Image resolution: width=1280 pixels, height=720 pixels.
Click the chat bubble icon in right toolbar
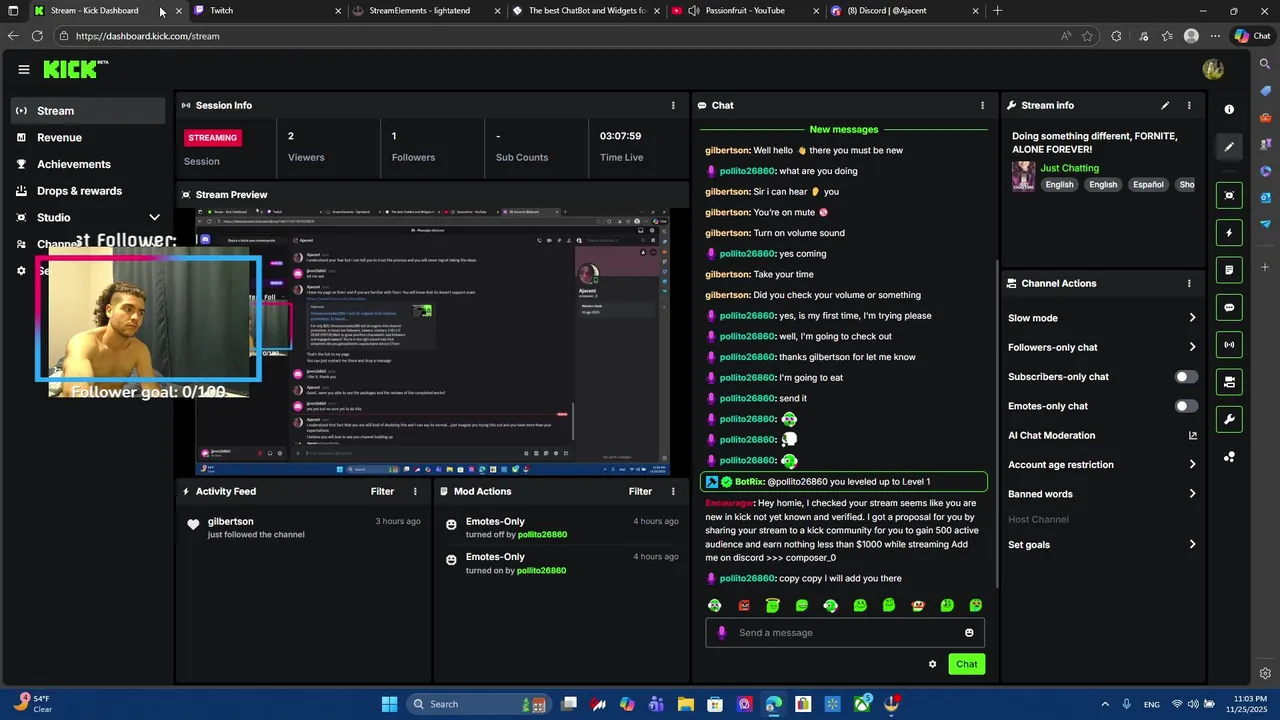pos(1229,307)
